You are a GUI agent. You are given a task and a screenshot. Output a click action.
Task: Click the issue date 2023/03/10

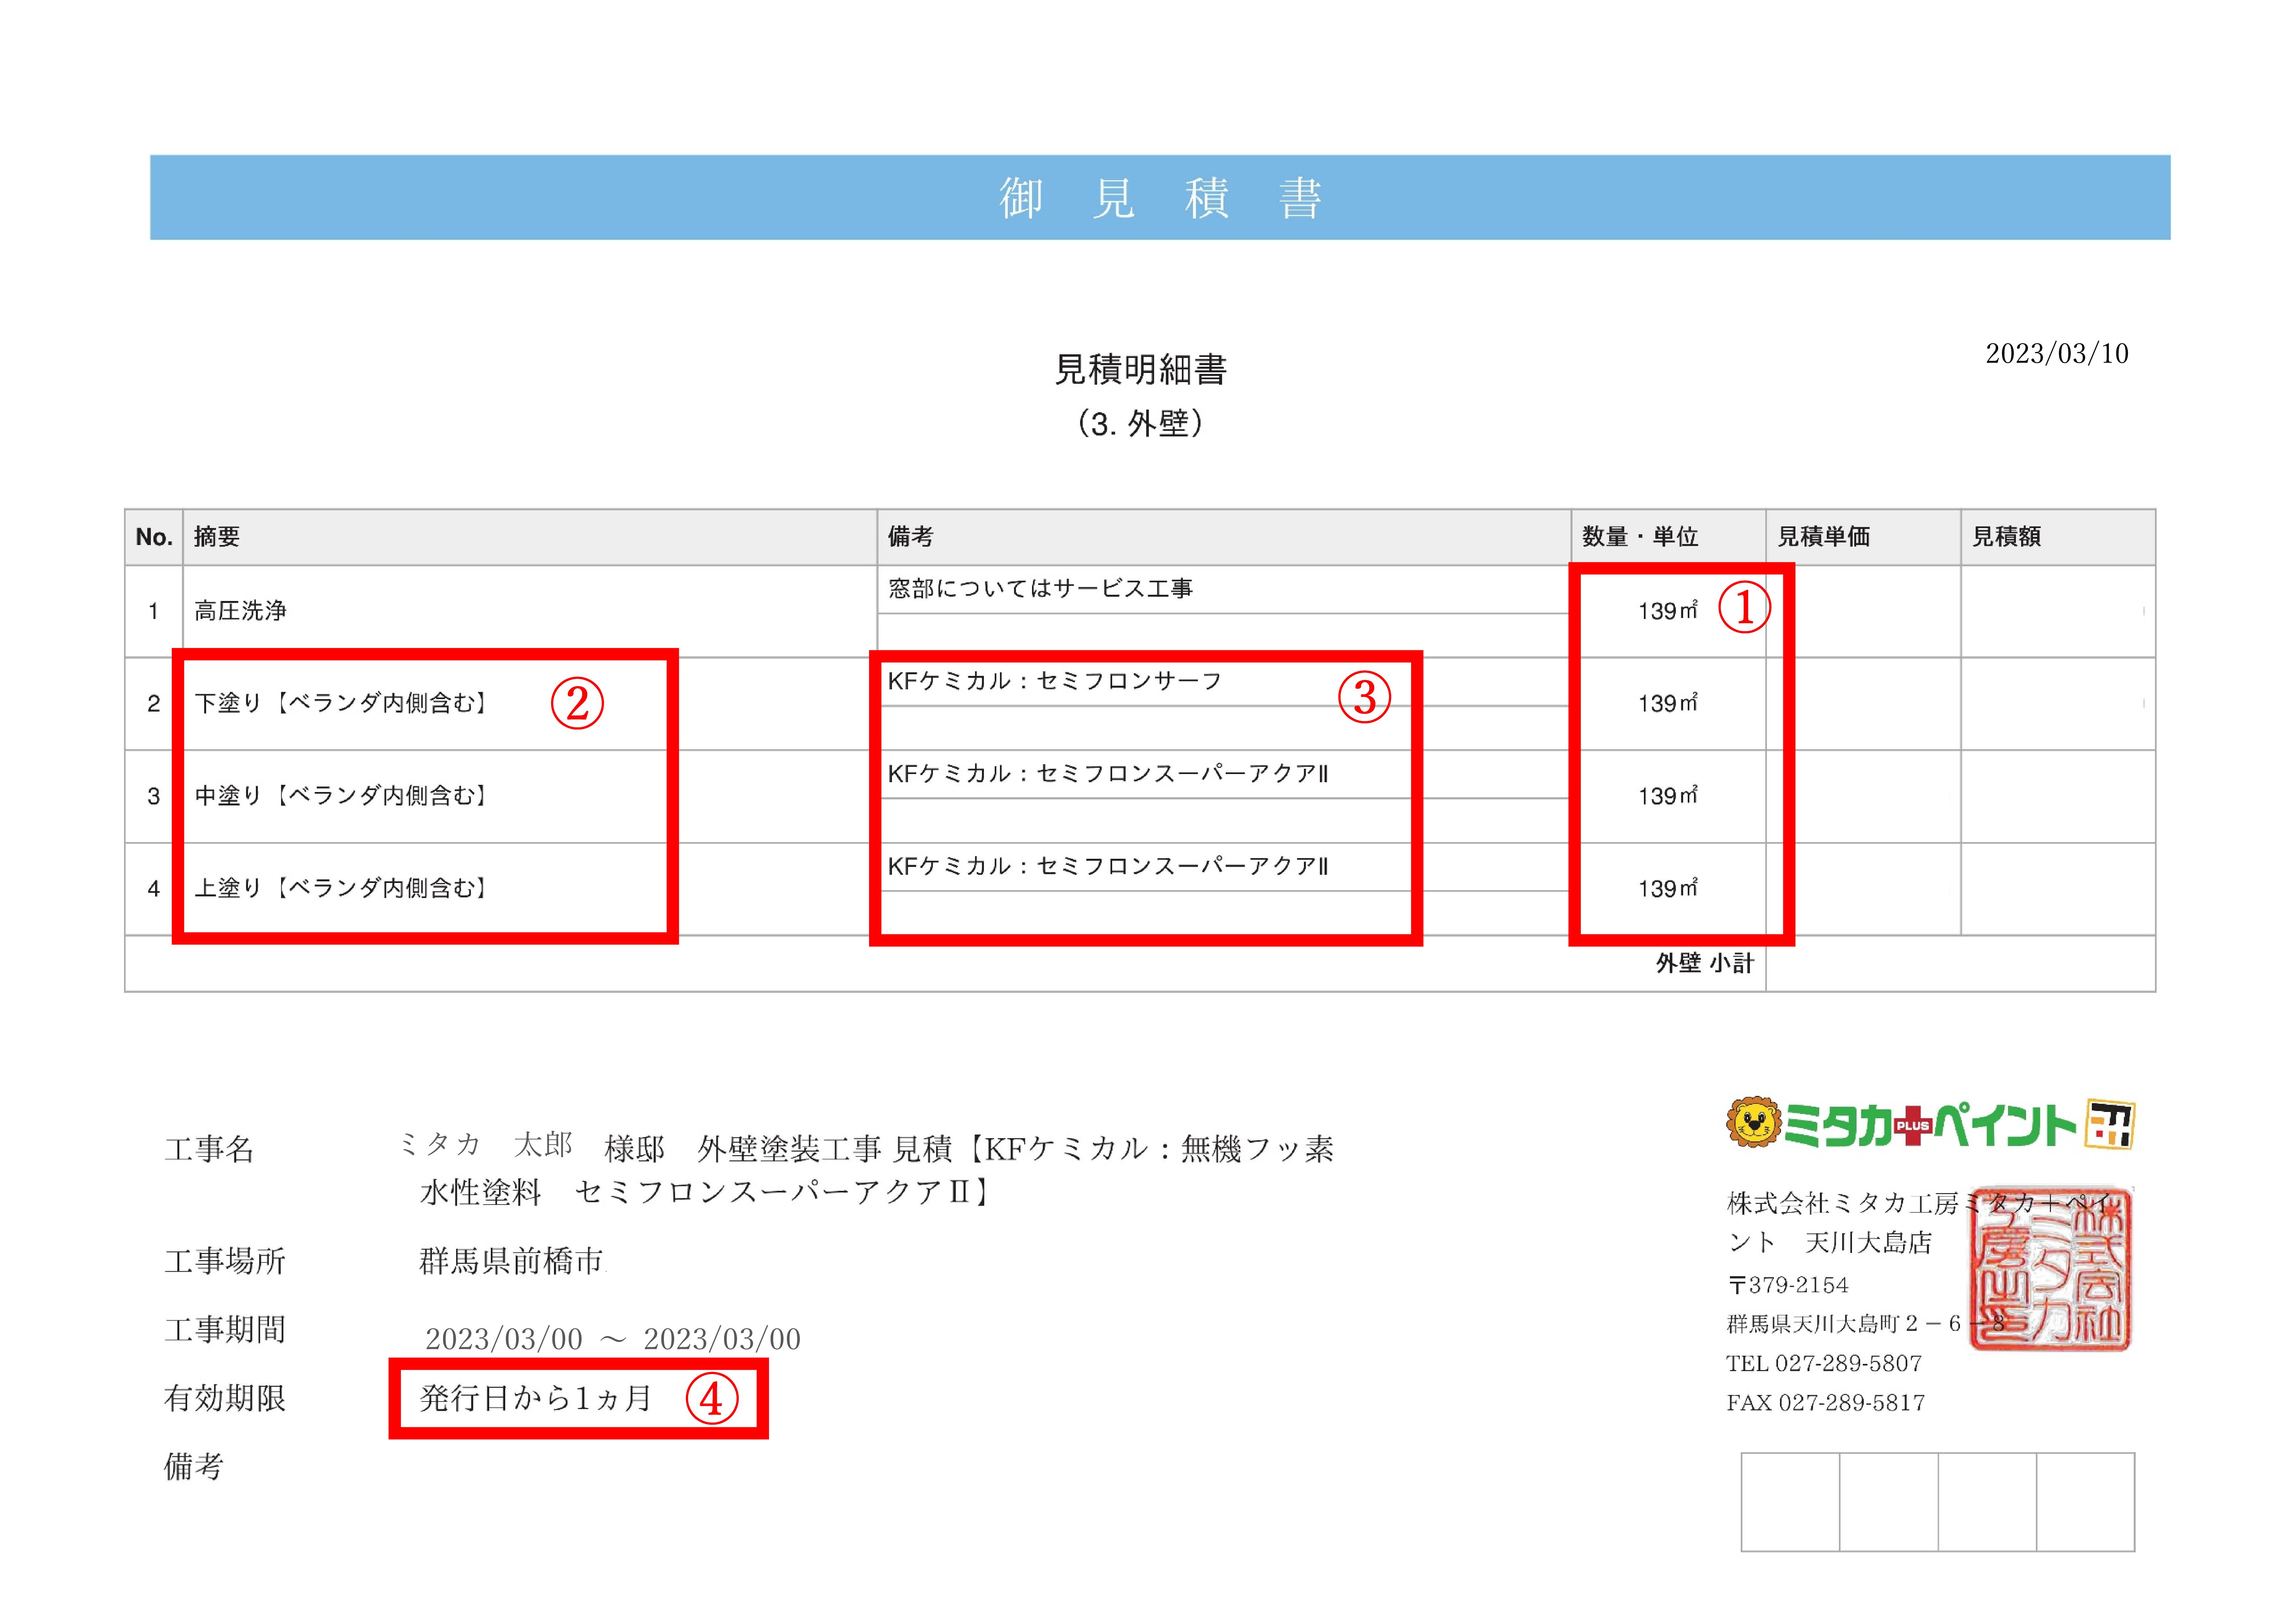coord(2057,353)
